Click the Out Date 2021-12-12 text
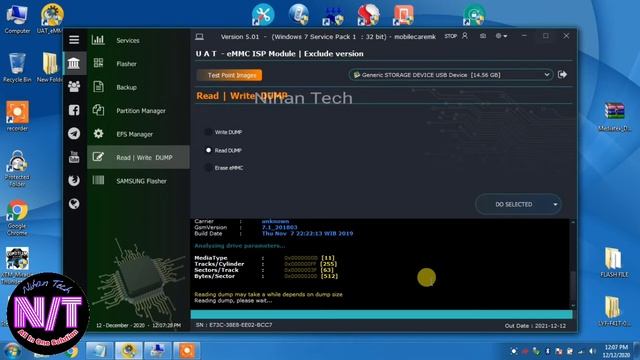 (536, 326)
